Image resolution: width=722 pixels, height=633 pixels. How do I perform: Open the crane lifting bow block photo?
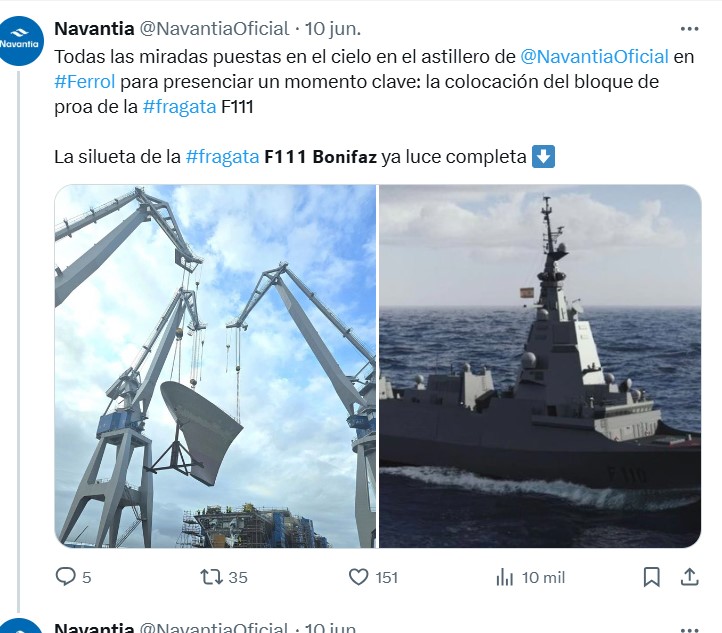215,366
